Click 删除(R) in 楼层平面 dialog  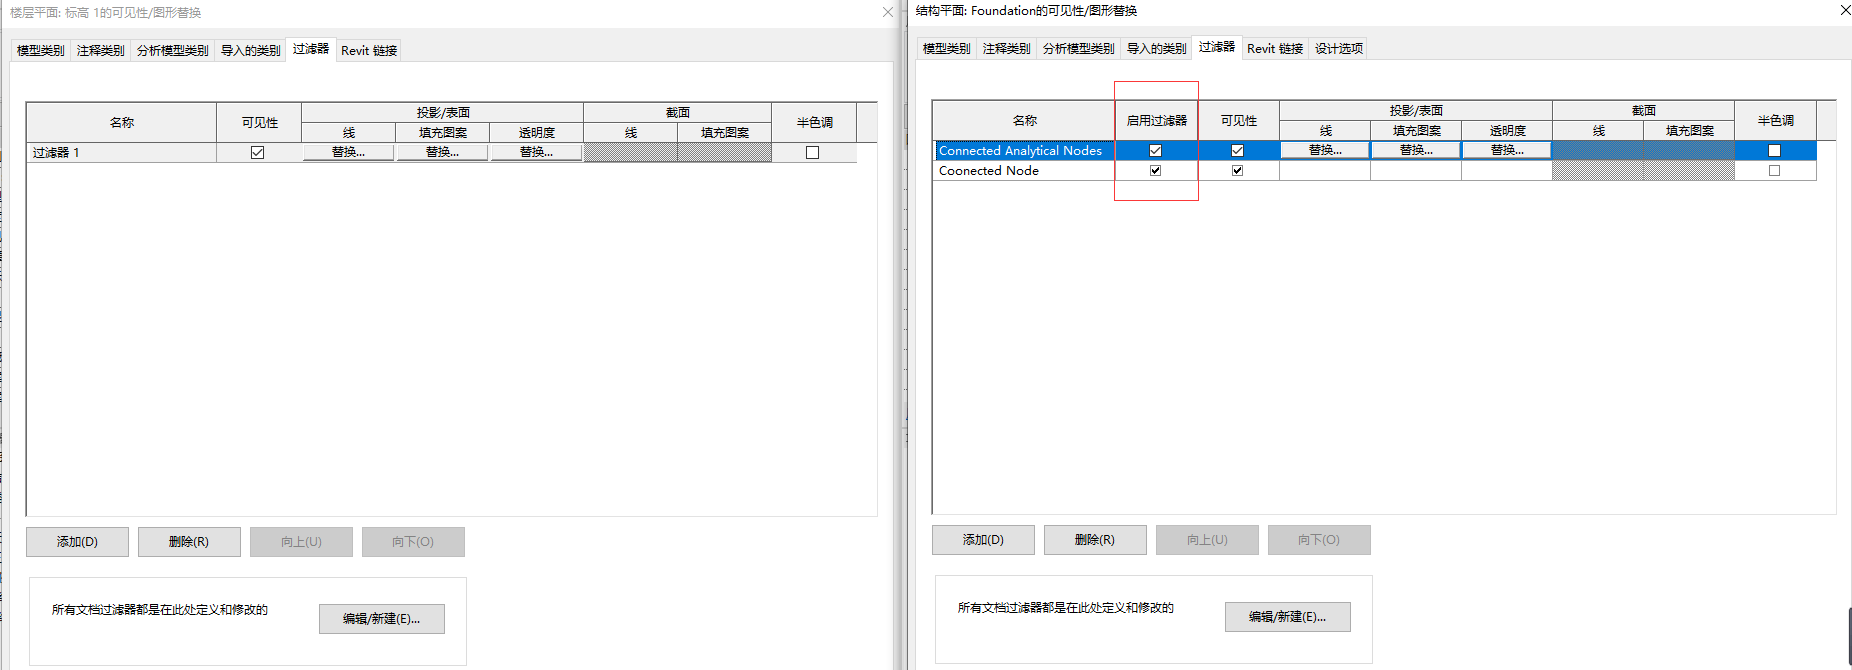(x=189, y=542)
